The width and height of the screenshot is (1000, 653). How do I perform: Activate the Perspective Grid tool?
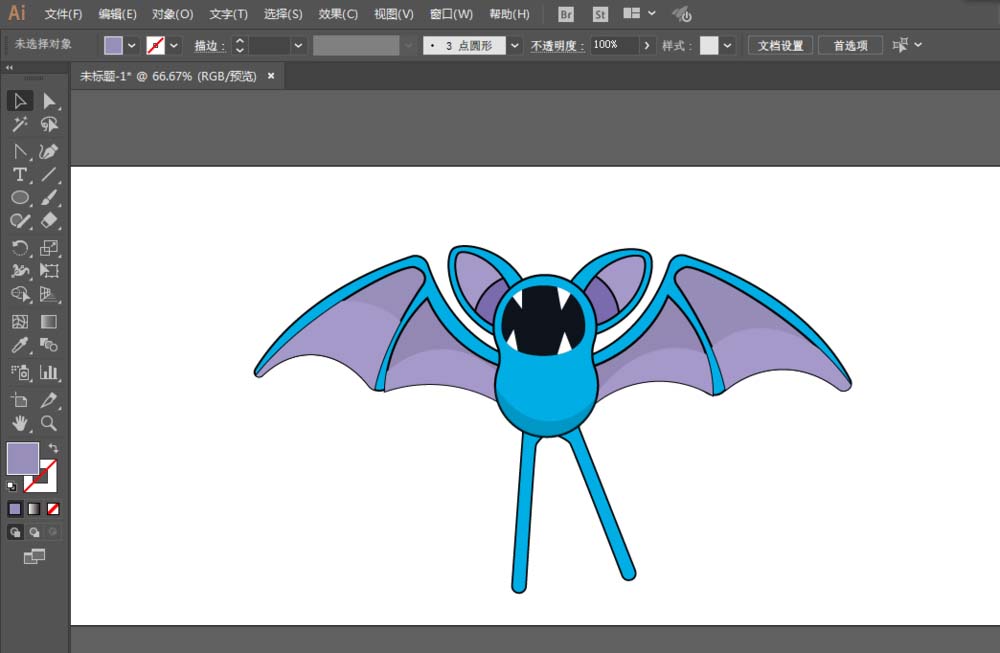tap(49, 294)
